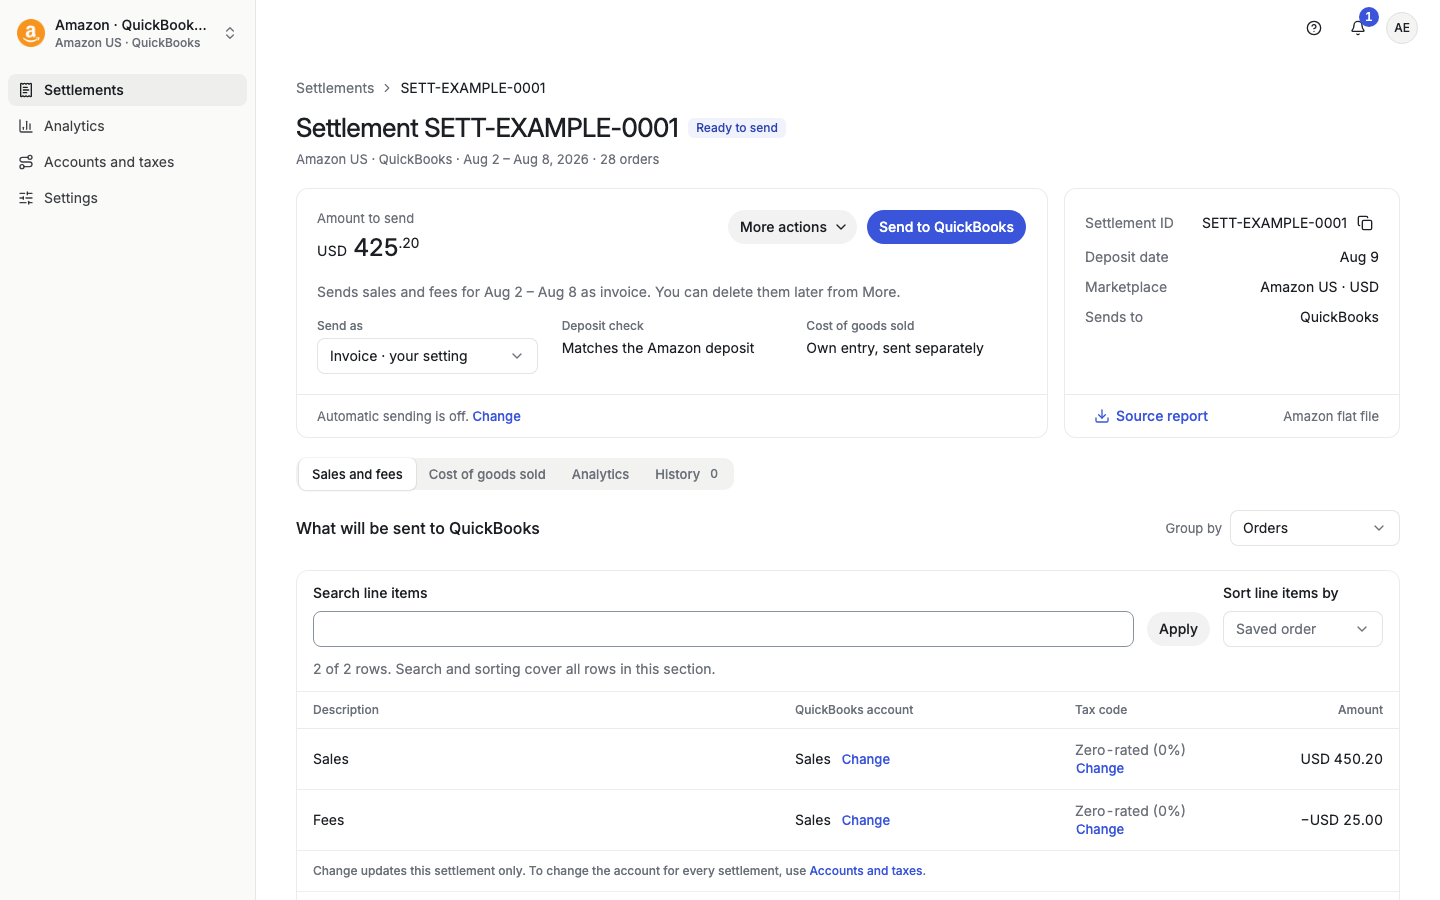Viewport: 1440px width, 900px height.
Task: Click the Apply search button
Action: click(1178, 629)
